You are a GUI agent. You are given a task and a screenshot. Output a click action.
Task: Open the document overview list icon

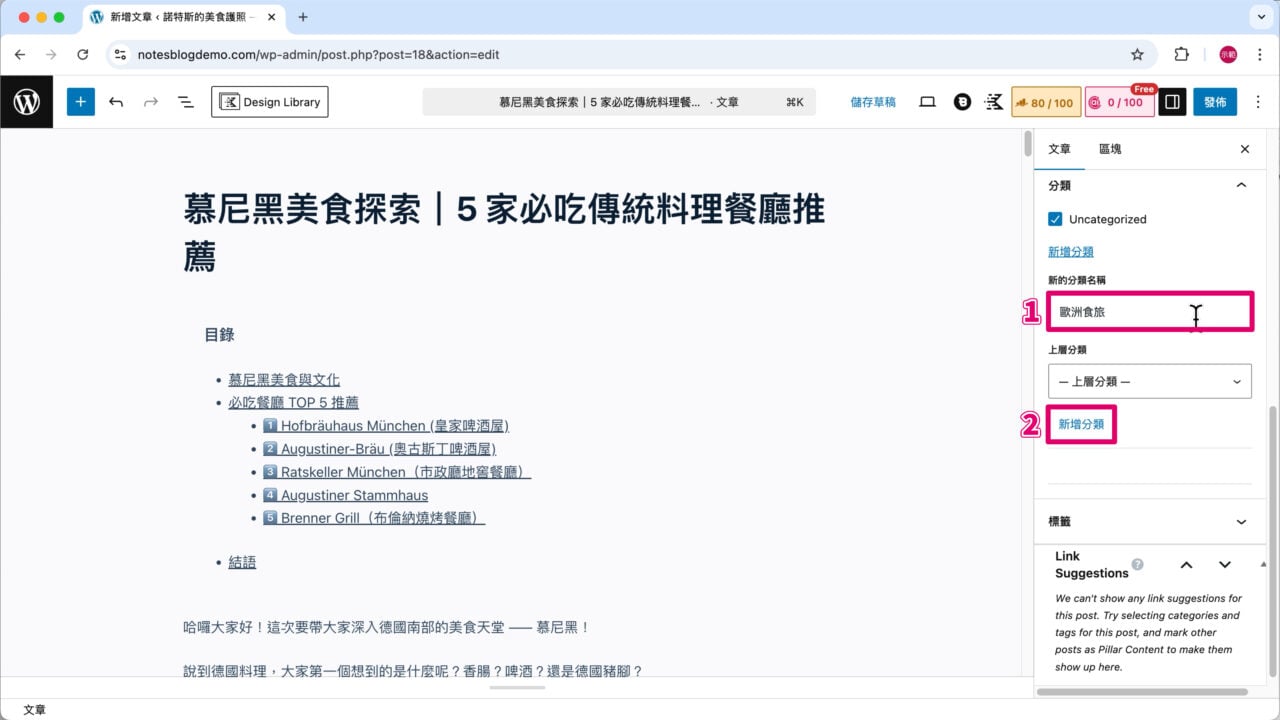(x=184, y=101)
